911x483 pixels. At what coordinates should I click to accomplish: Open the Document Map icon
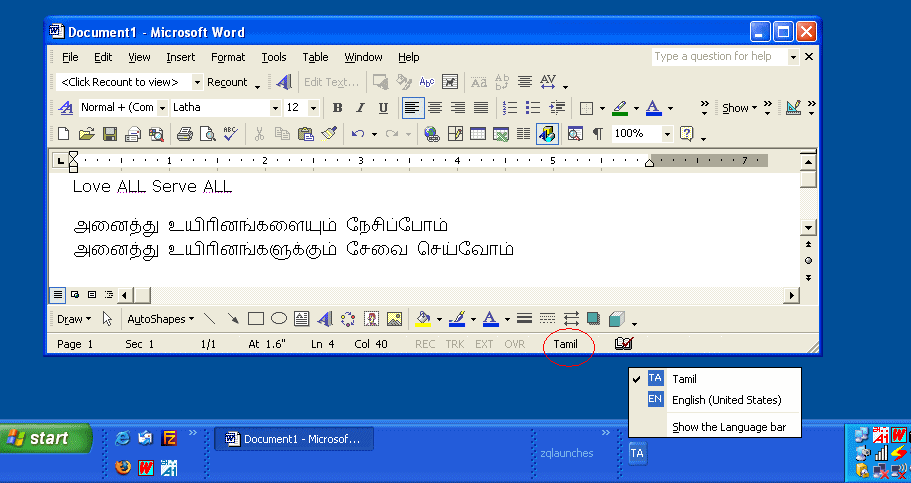575,134
